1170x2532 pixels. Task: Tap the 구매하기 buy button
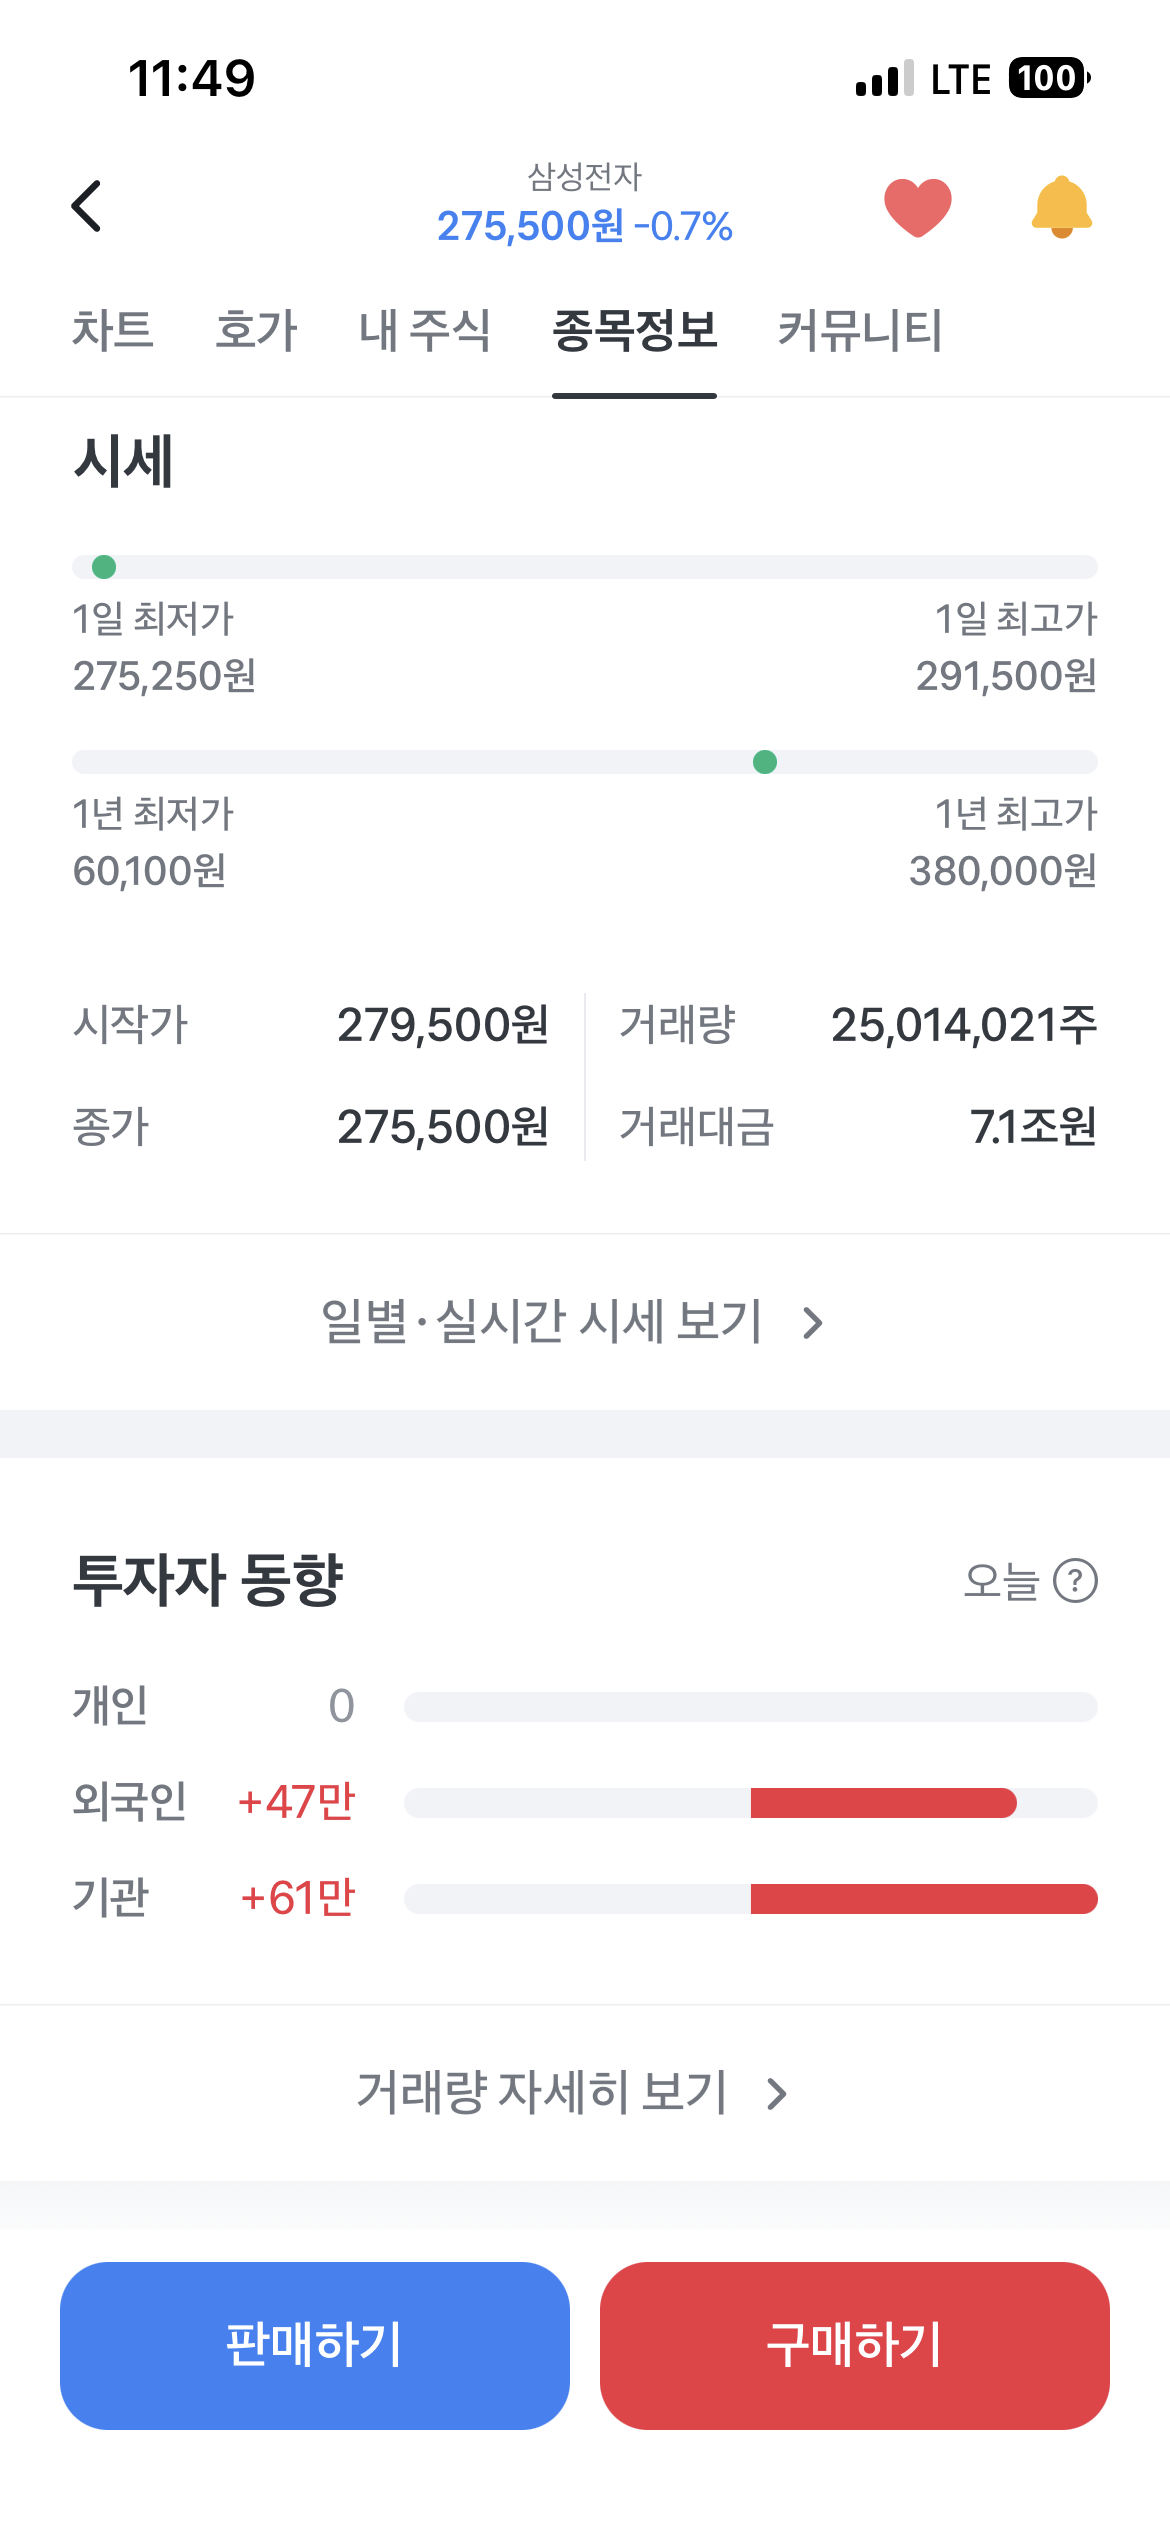(855, 2346)
